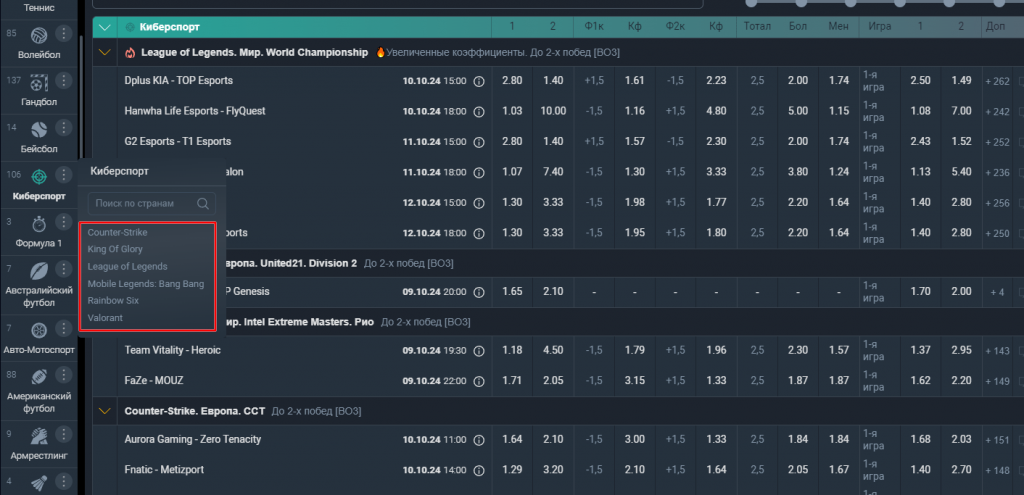The width and height of the screenshot is (1024, 495).
Task: Show info for FaZe - MOUZ match
Action: tap(479, 381)
